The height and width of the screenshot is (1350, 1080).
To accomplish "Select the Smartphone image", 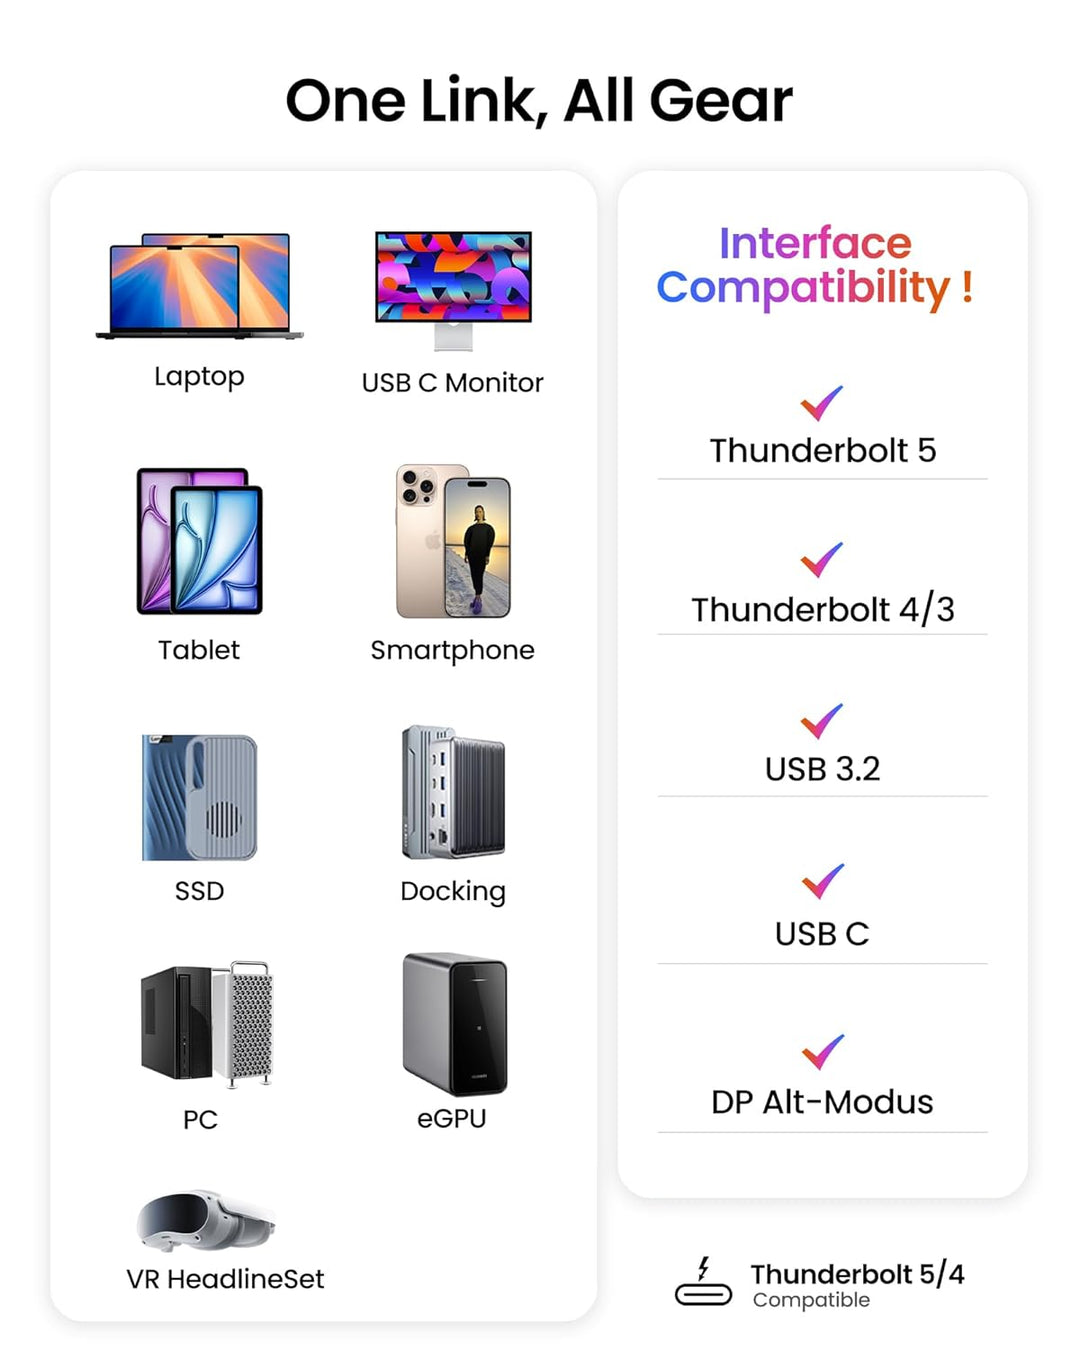I will tap(453, 541).
